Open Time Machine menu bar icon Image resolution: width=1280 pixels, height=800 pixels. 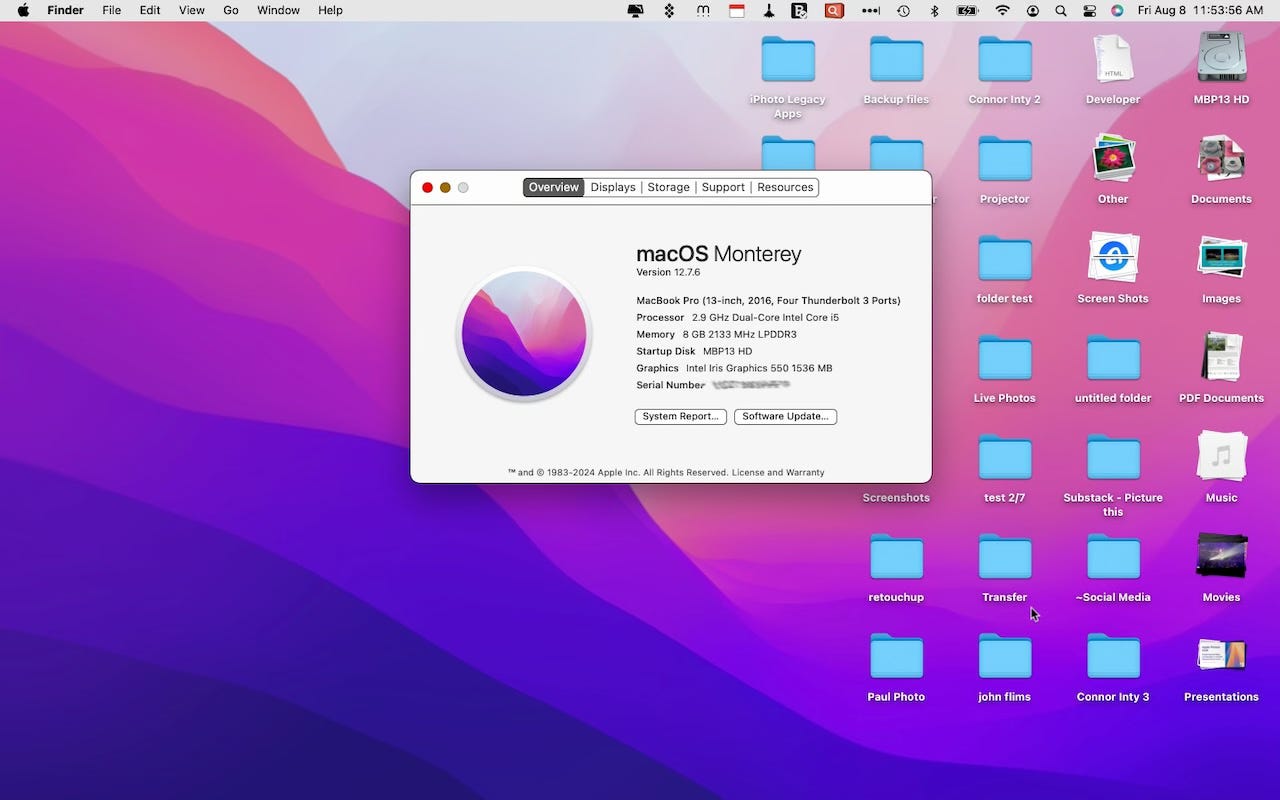point(903,10)
